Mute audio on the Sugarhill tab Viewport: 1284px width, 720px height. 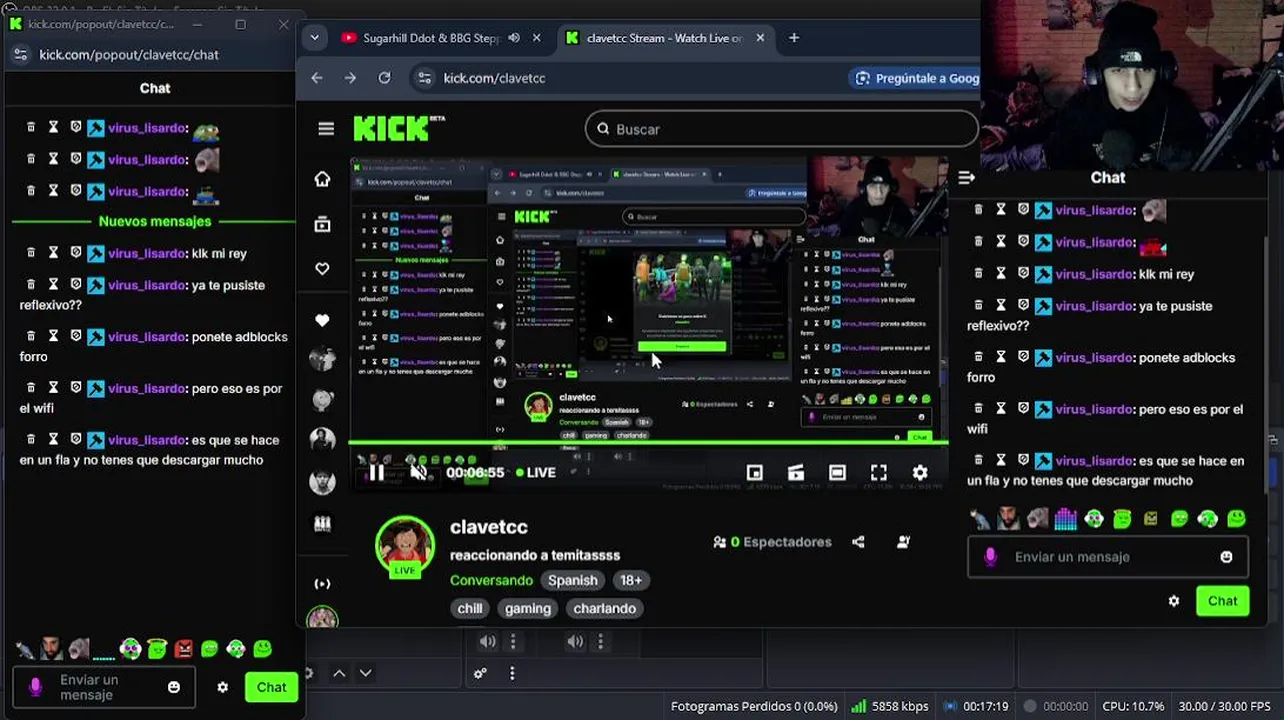[514, 38]
